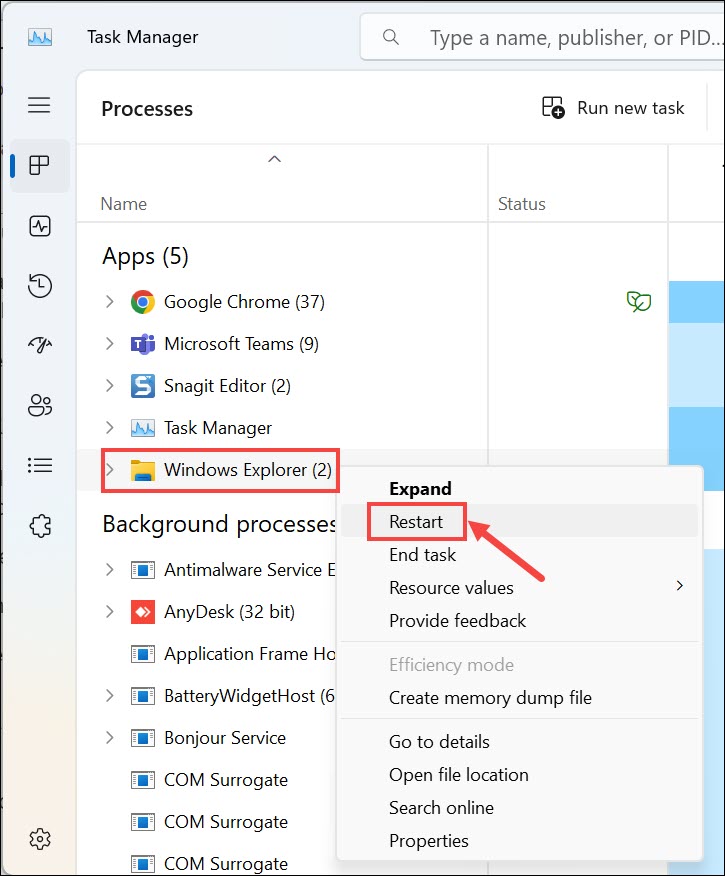Collapse the Name column sort chevron

[x=273, y=158]
